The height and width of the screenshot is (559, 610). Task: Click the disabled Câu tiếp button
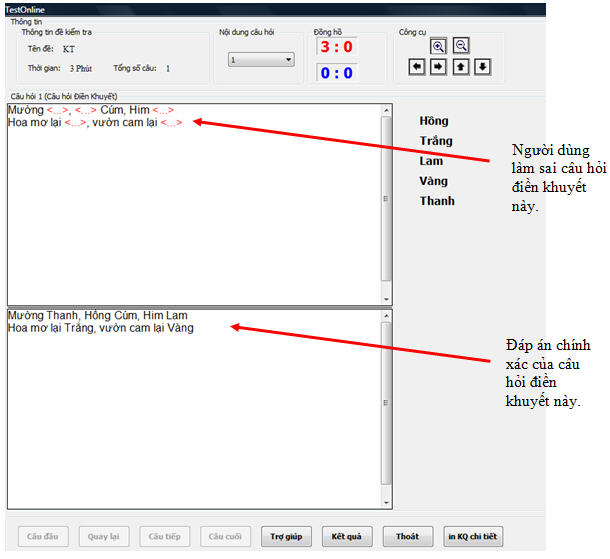tap(165, 536)
